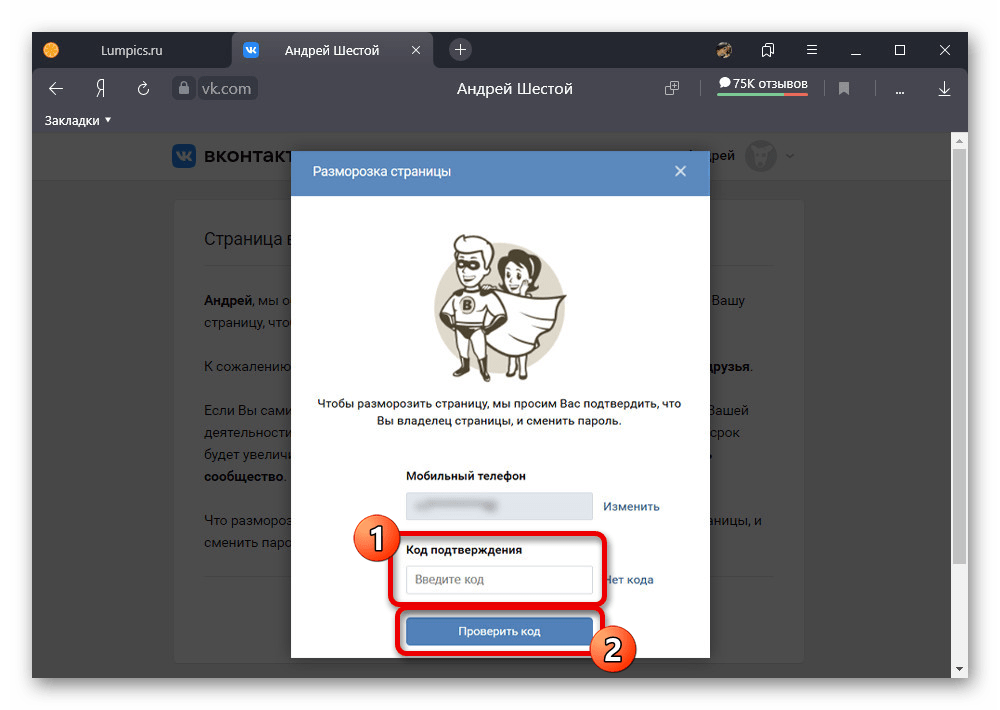Screen dimensions: 1000x710
Task: Click the browser back arrow
Action: click(56, 89)
